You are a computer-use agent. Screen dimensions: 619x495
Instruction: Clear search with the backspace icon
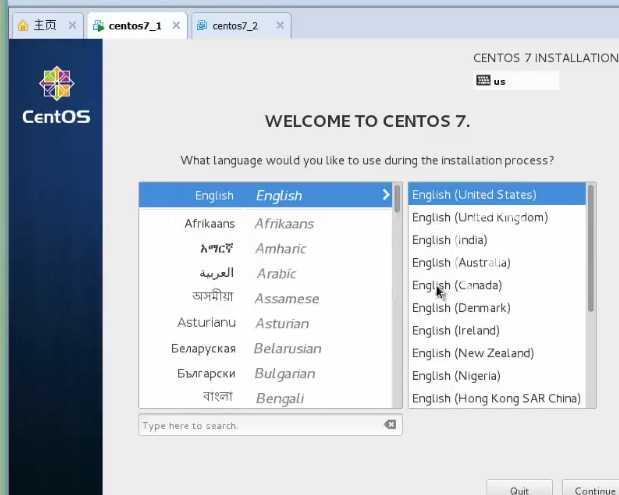pyautogui.click(x=390, y=424)
